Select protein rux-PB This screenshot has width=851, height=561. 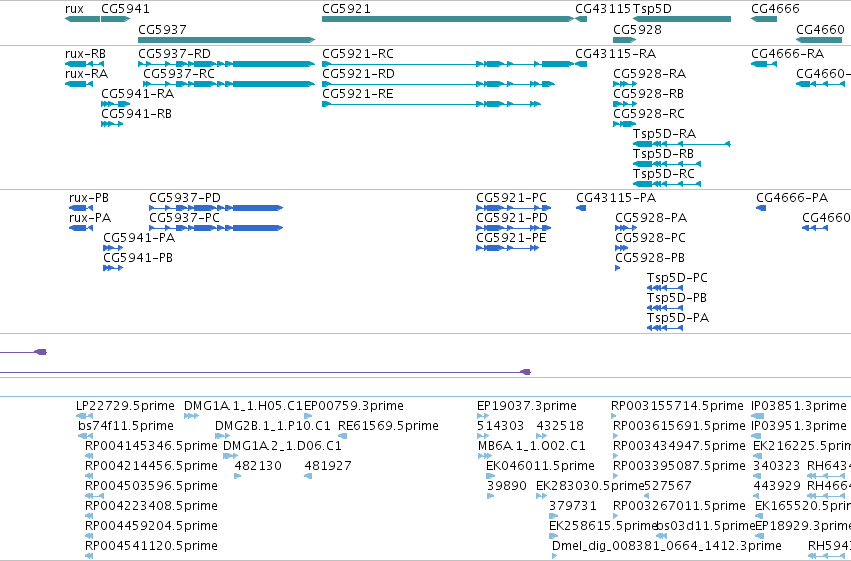(81, 208)
